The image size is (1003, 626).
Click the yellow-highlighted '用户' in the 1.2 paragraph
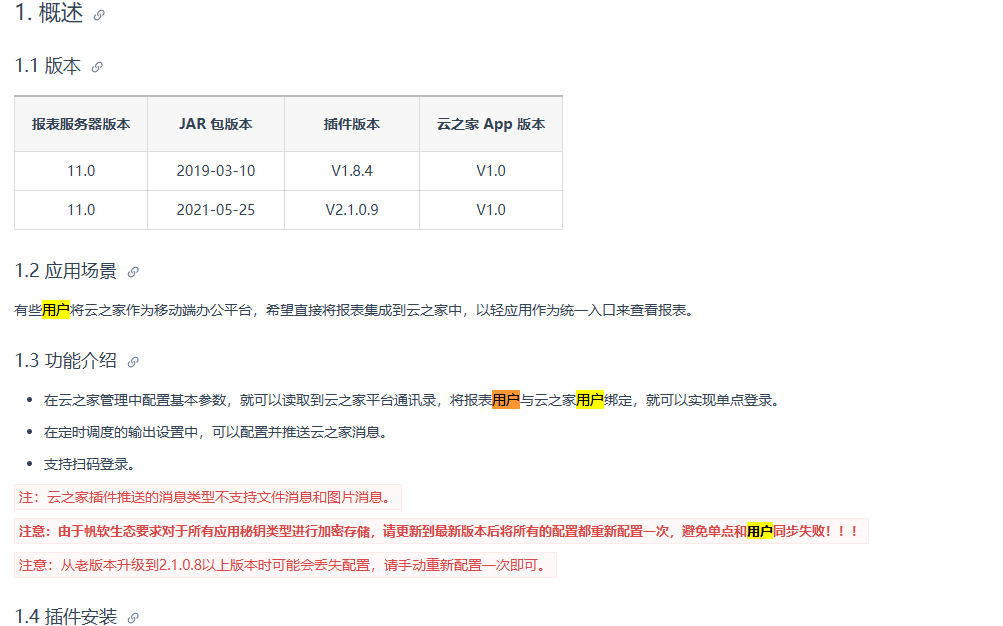click(x=56, y=310)
